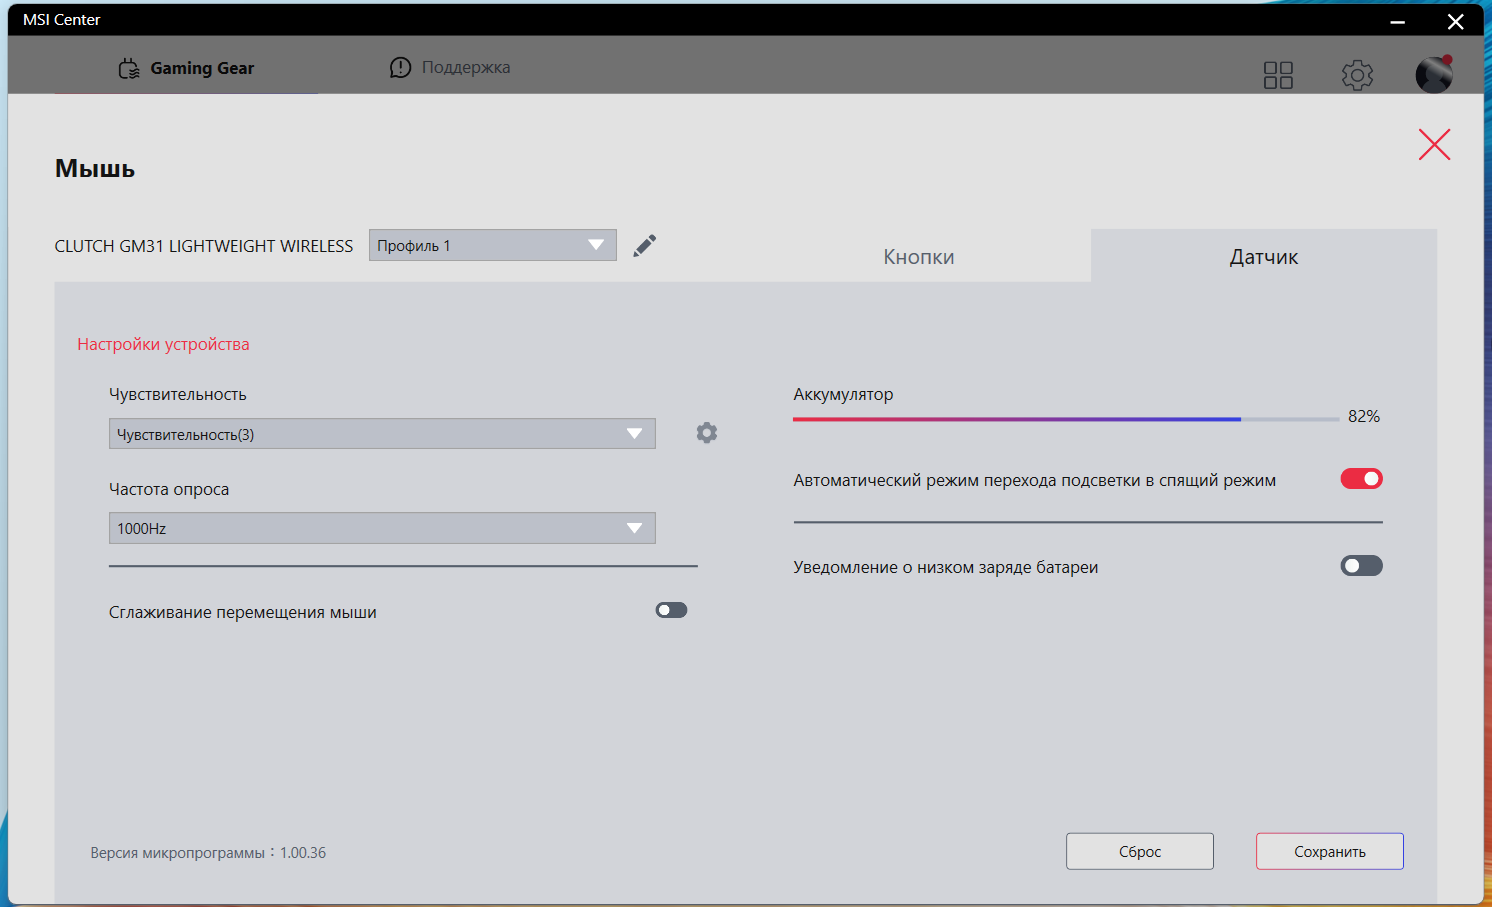Click the battery level progress bar
This screenshot has height=907, width=1492.
(1066, 419)
